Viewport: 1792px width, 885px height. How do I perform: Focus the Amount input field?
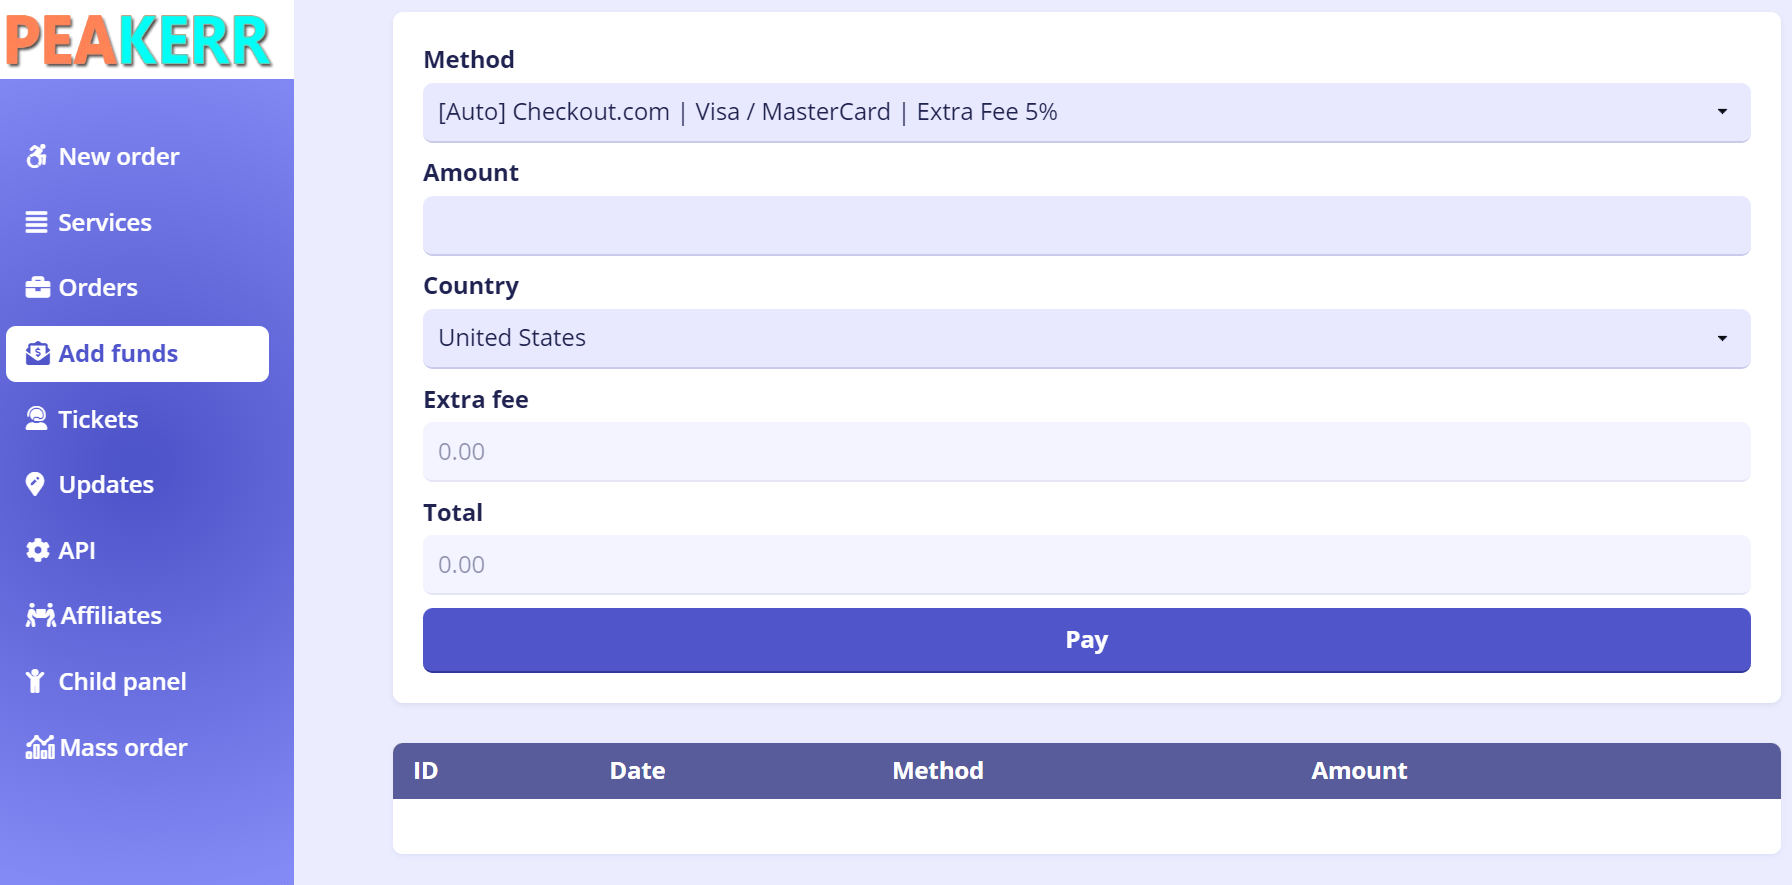coord(1085,225)
